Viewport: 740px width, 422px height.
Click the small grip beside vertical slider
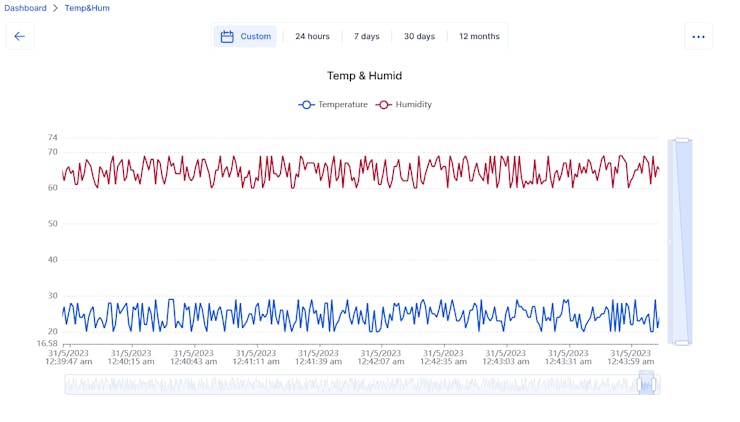pyautogui.click(x=670, y=241)
